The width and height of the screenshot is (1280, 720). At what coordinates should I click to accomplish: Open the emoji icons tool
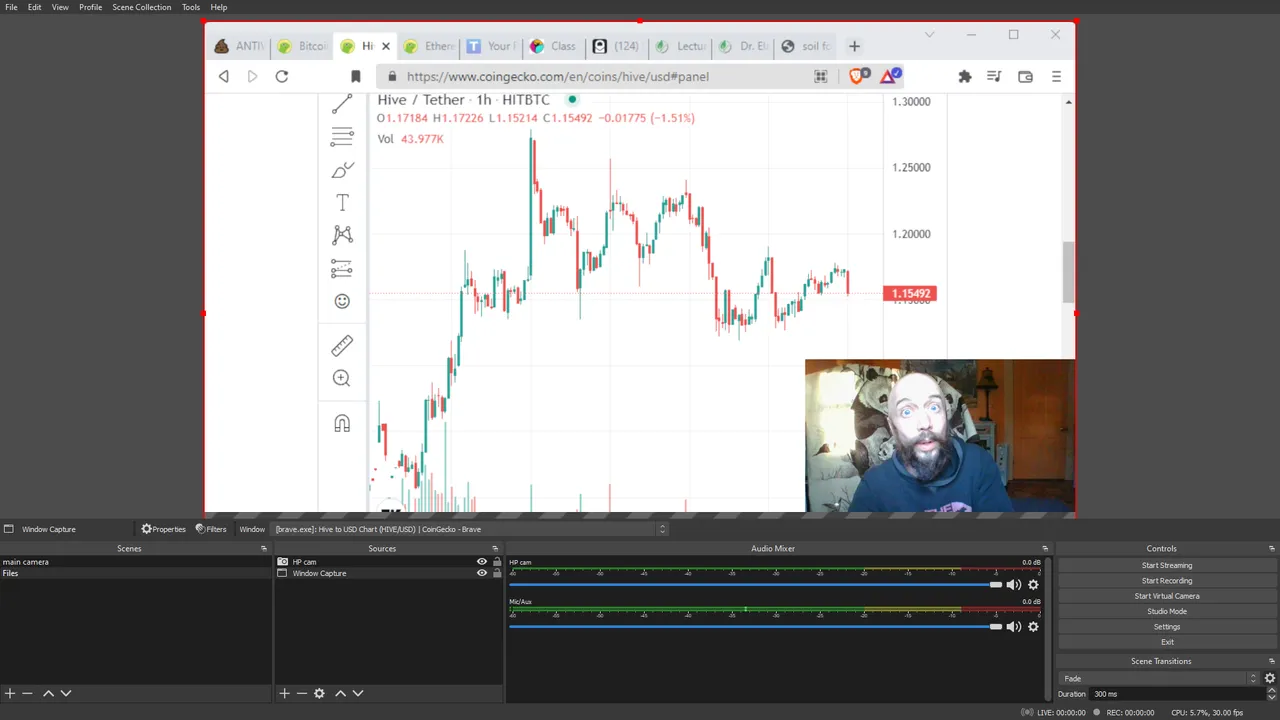tap(342, 301)
